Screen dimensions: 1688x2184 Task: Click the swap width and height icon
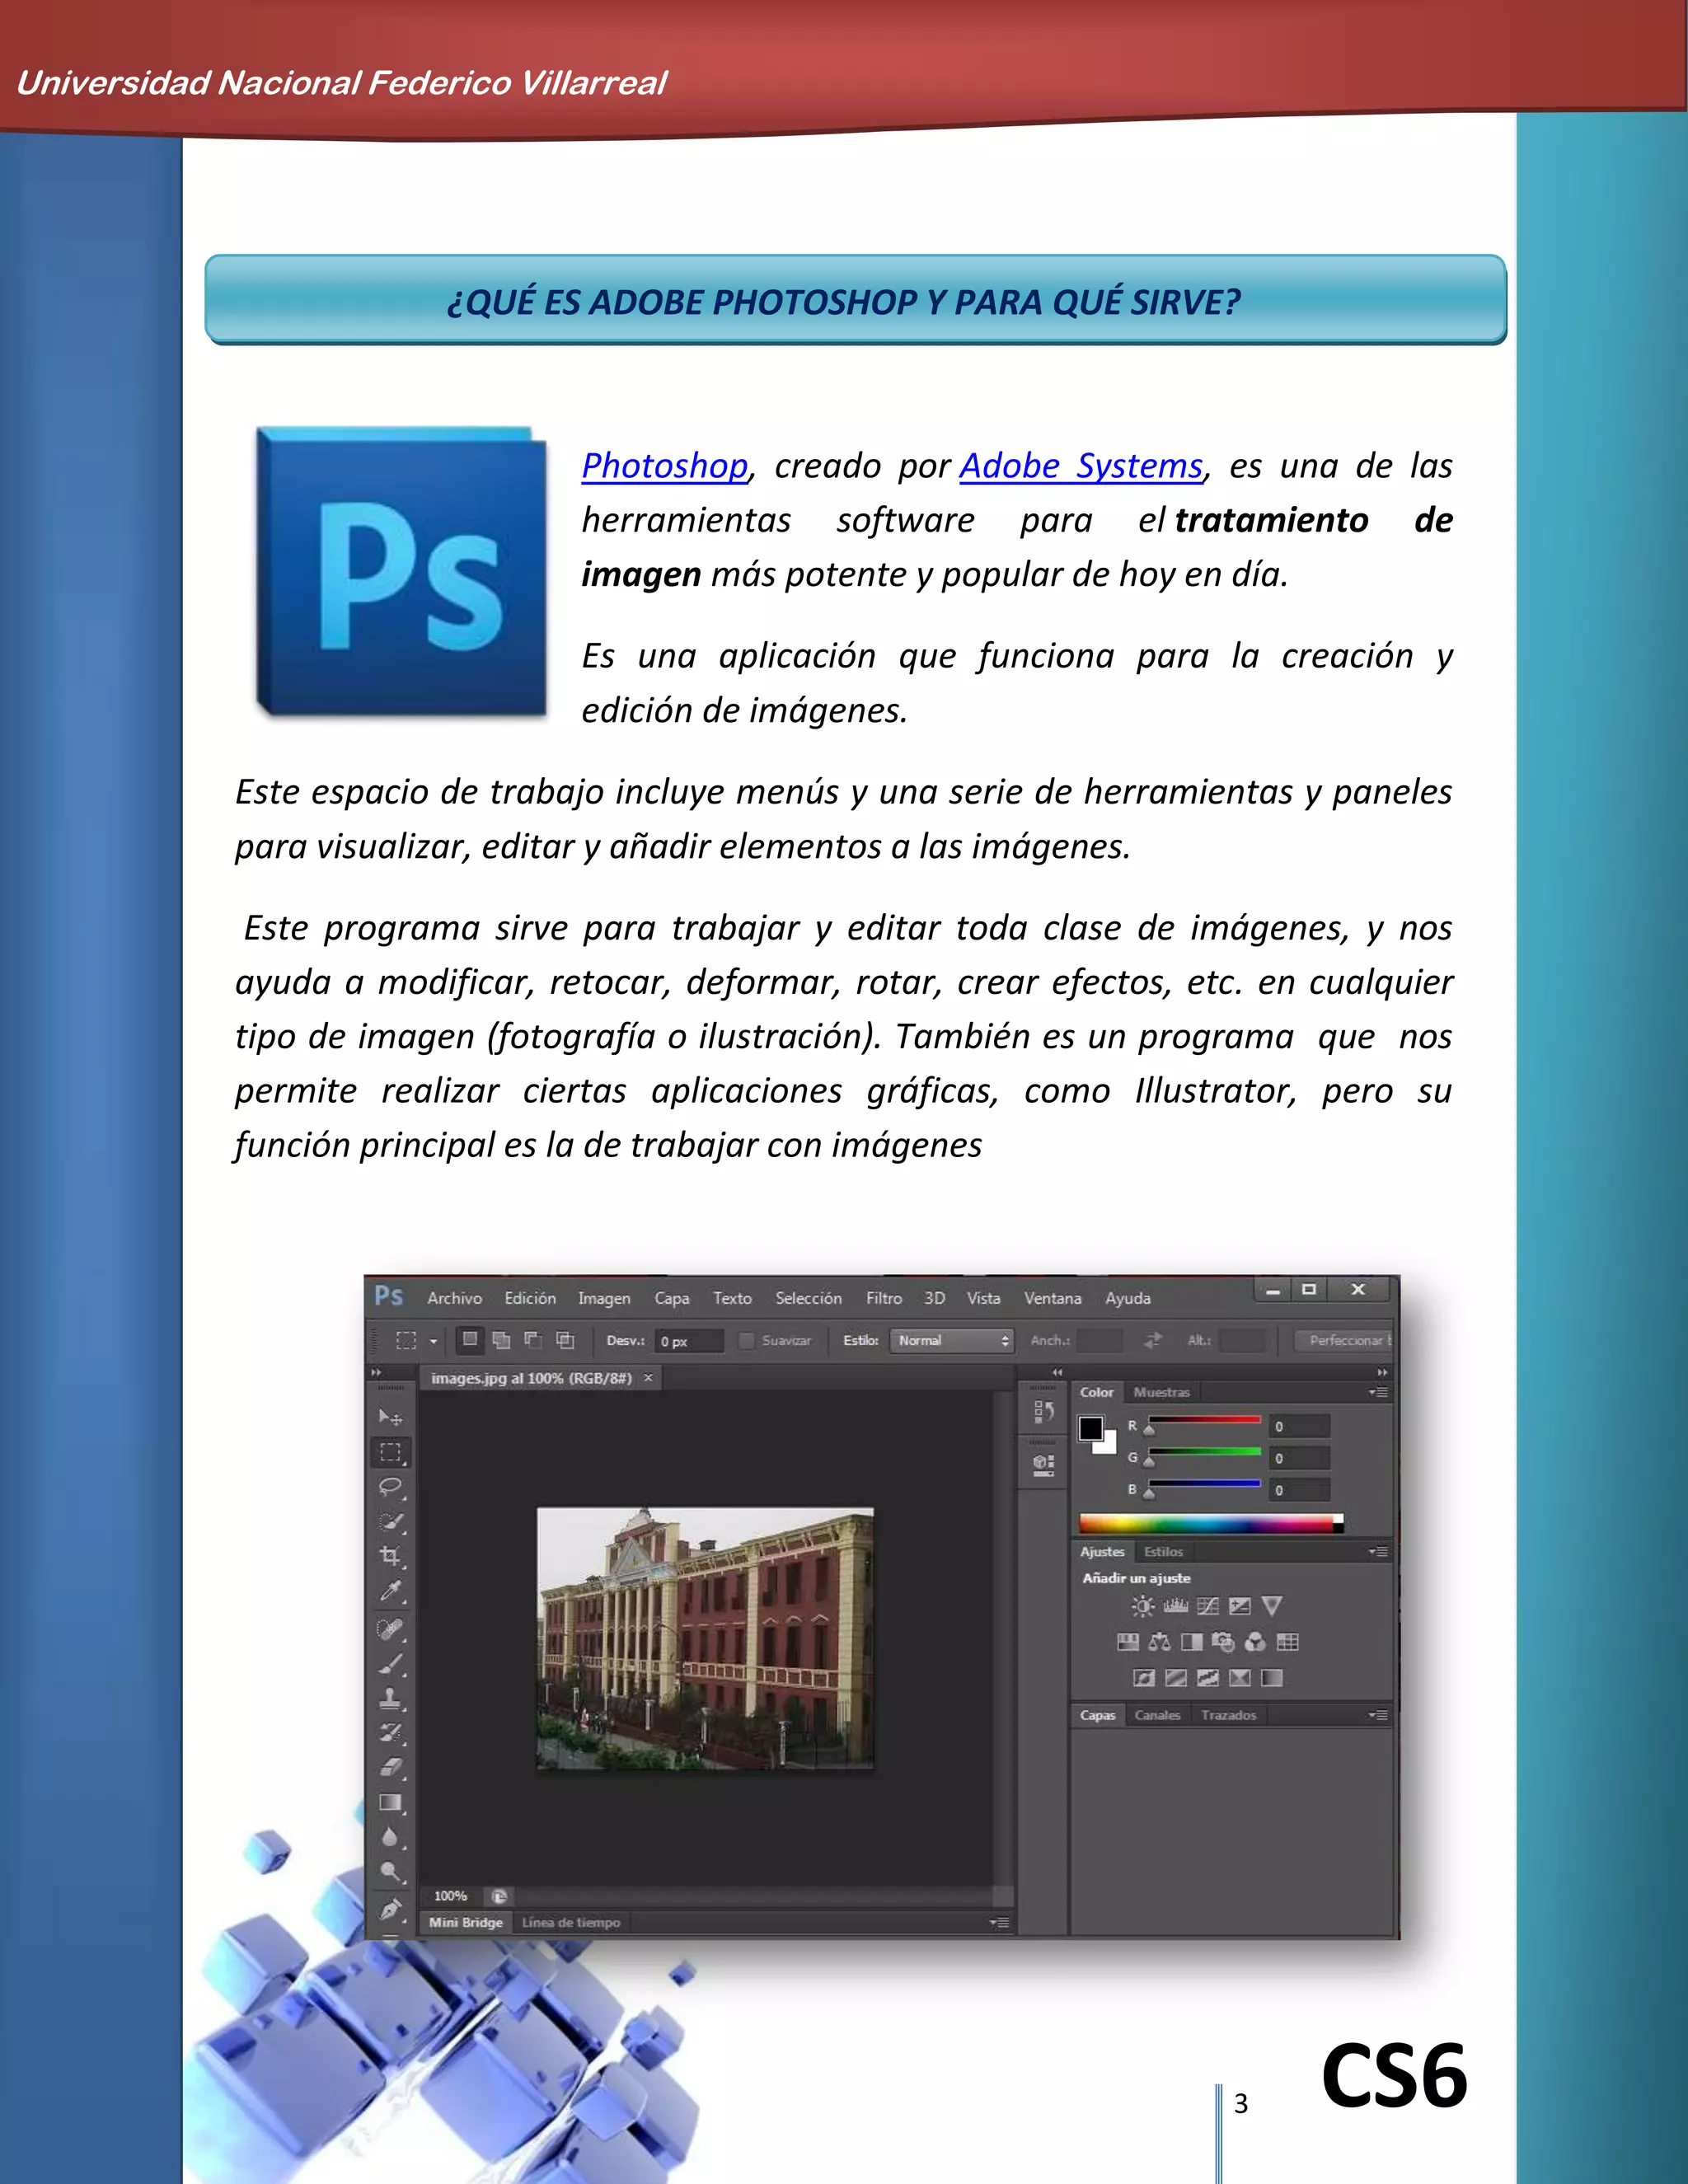click(x=1153, y=1340)
